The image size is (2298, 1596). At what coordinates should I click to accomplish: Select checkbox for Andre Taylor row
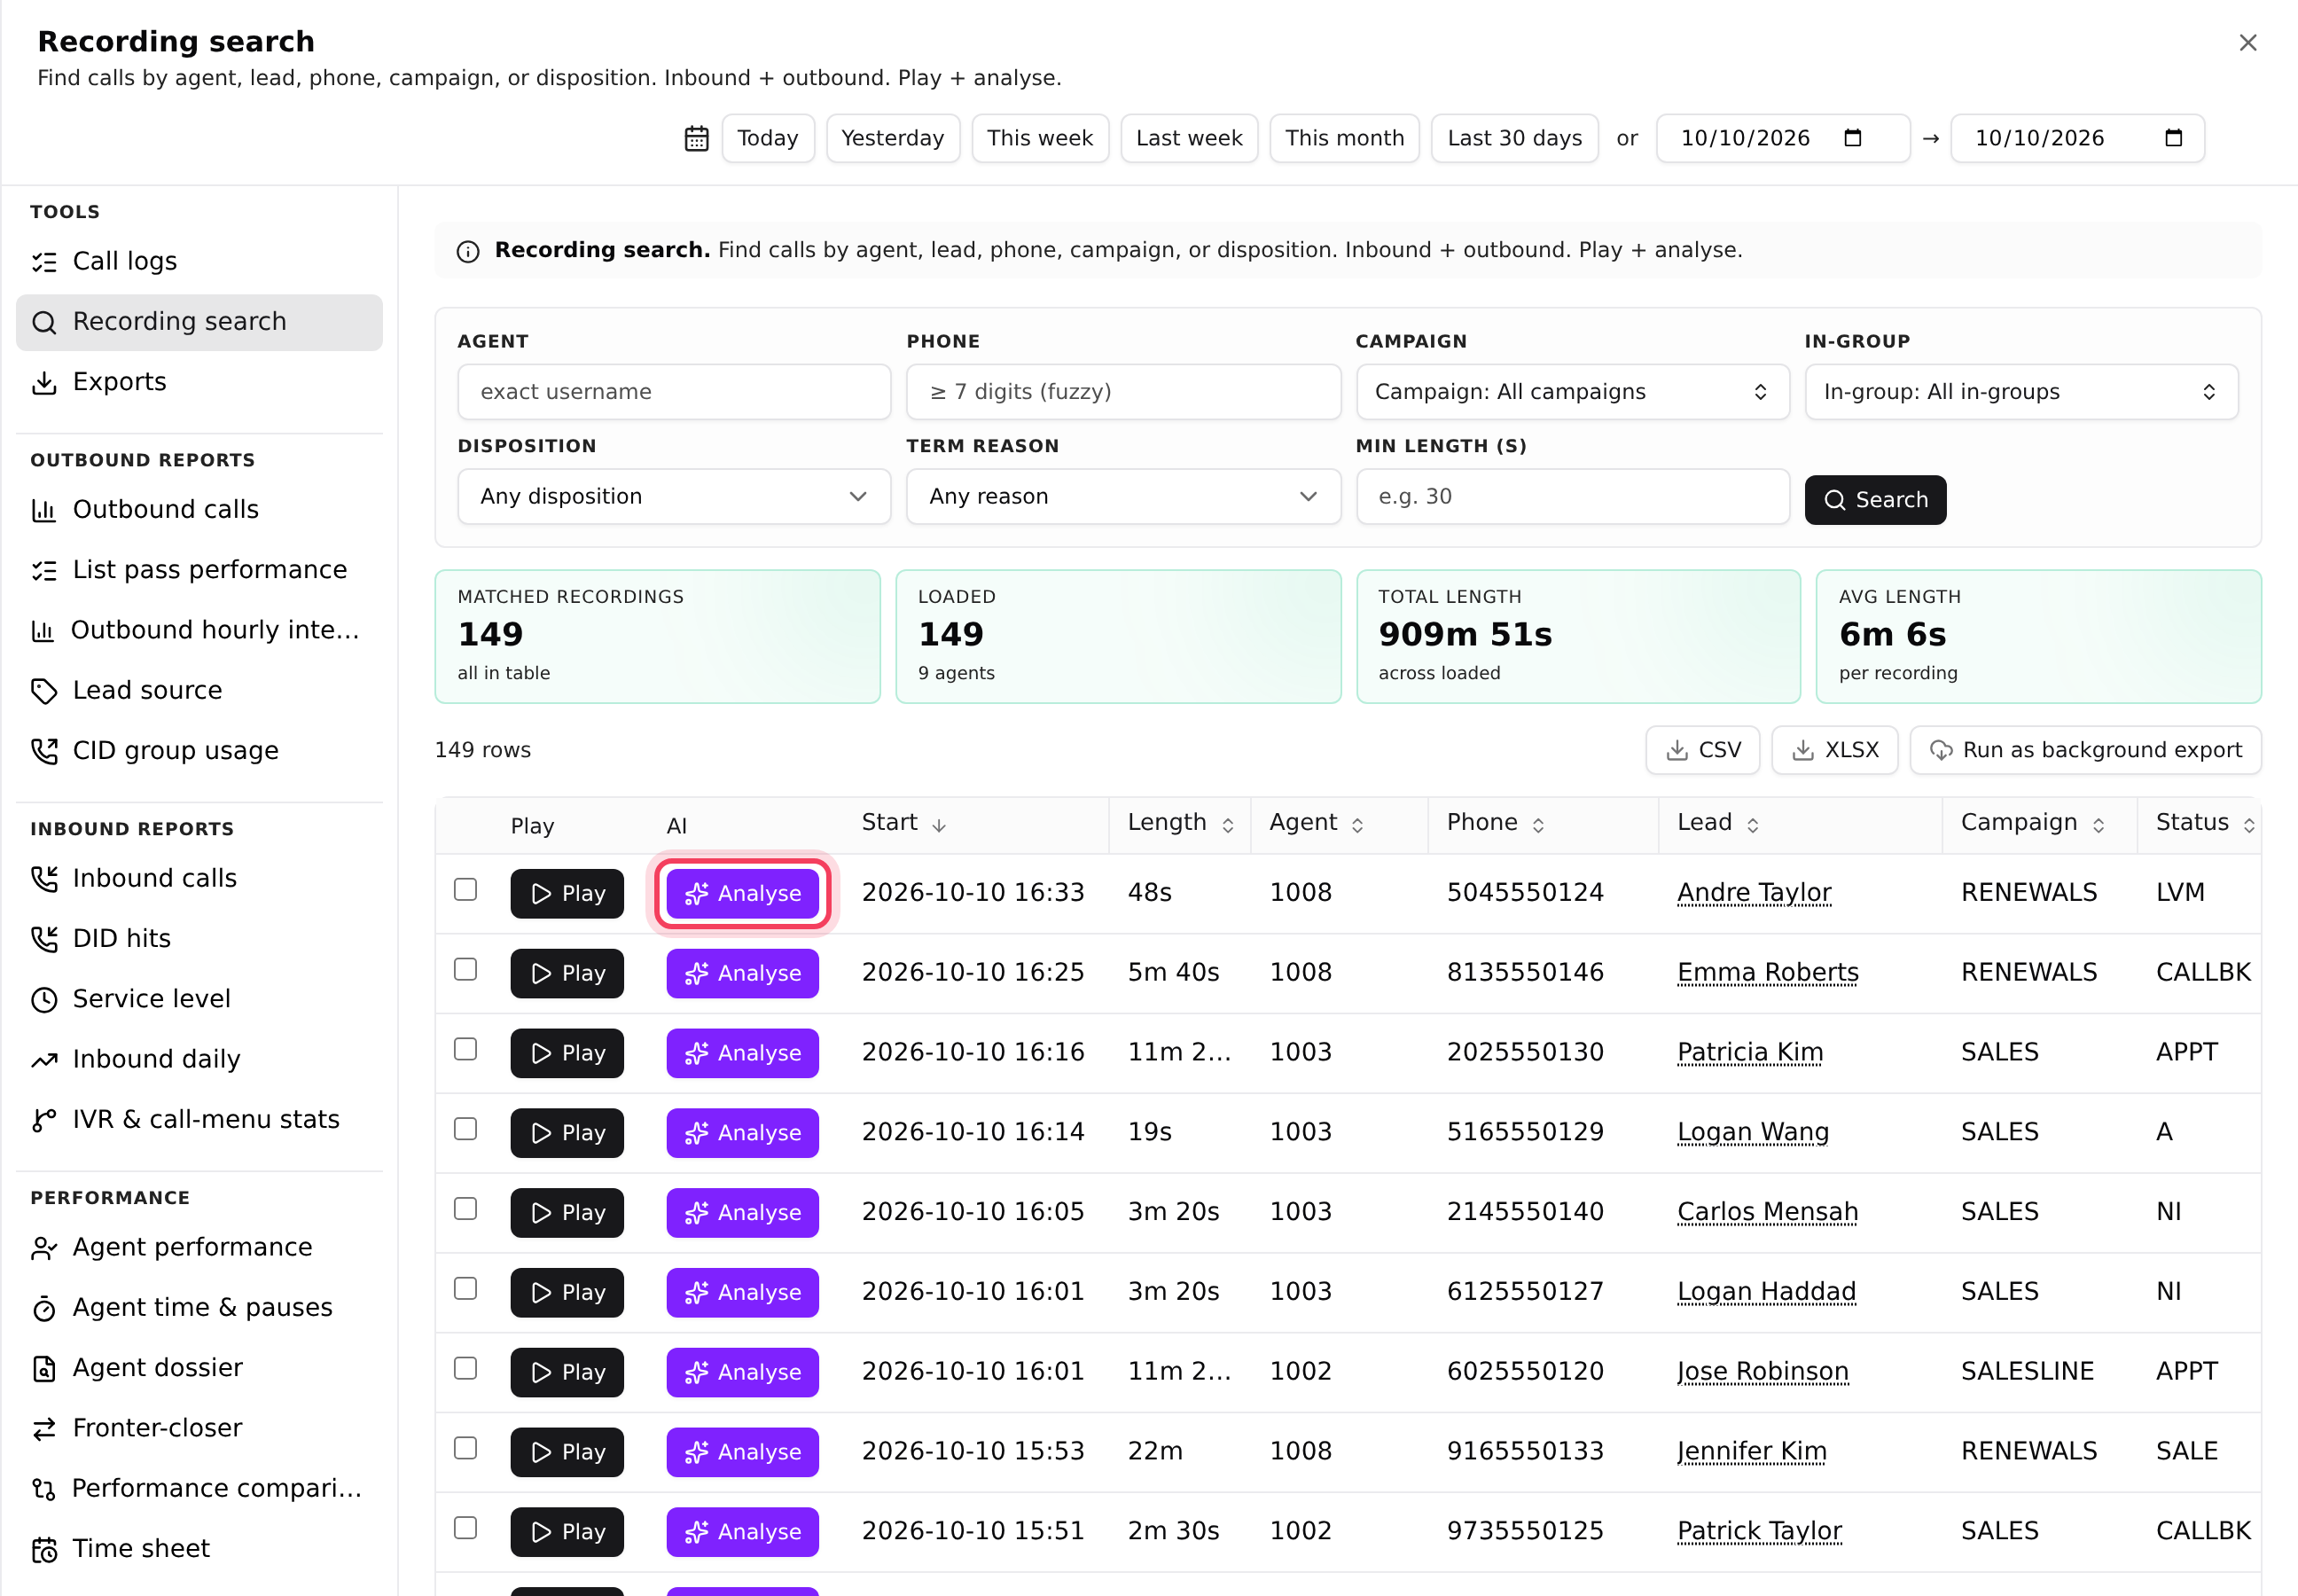(465, 889)
